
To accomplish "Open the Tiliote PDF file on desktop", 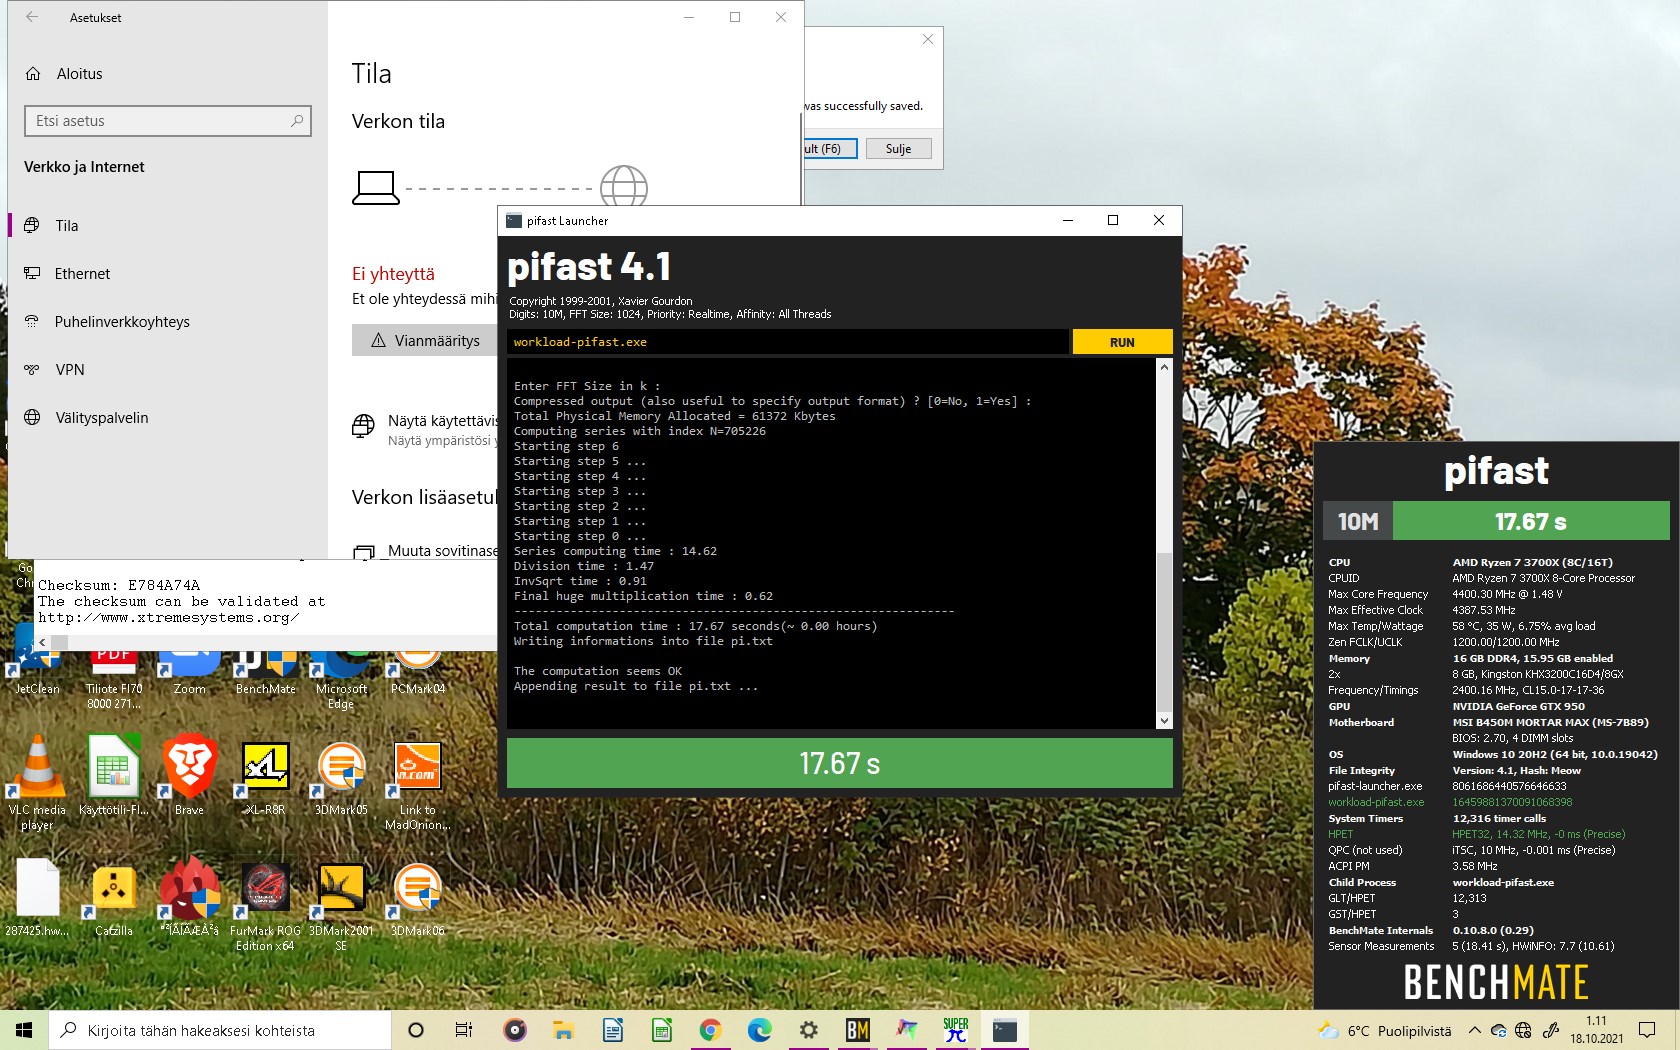I will pos(113,680).
